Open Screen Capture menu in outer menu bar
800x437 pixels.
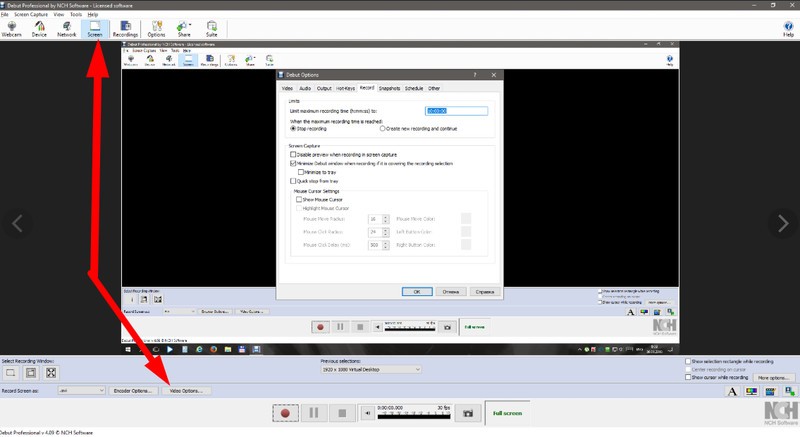point(31,14)
